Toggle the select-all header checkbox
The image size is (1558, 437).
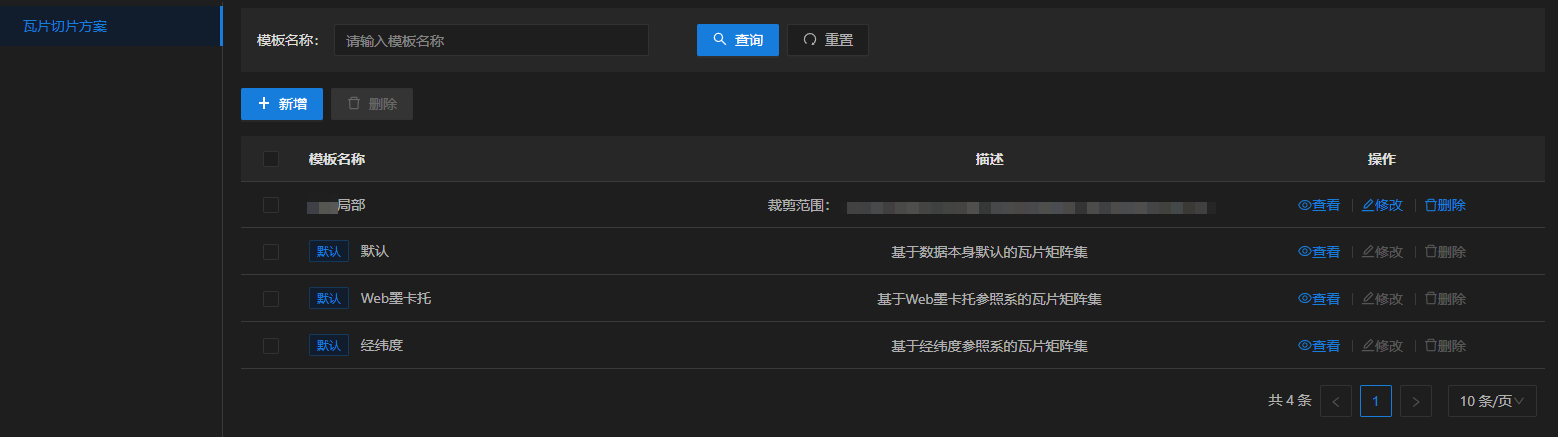(271, 159)
